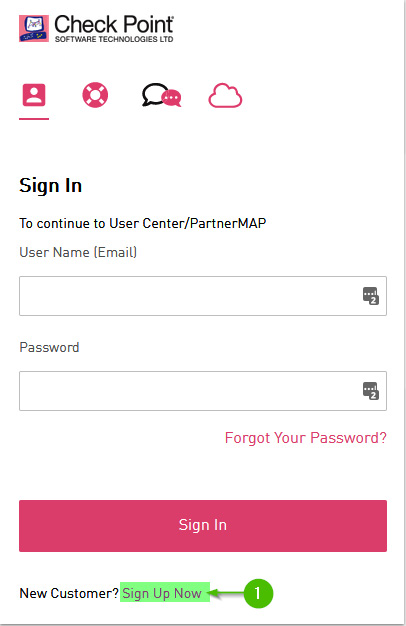Follow the Sign Up Now link
406x626 pixels.
(x=162, y=594)
